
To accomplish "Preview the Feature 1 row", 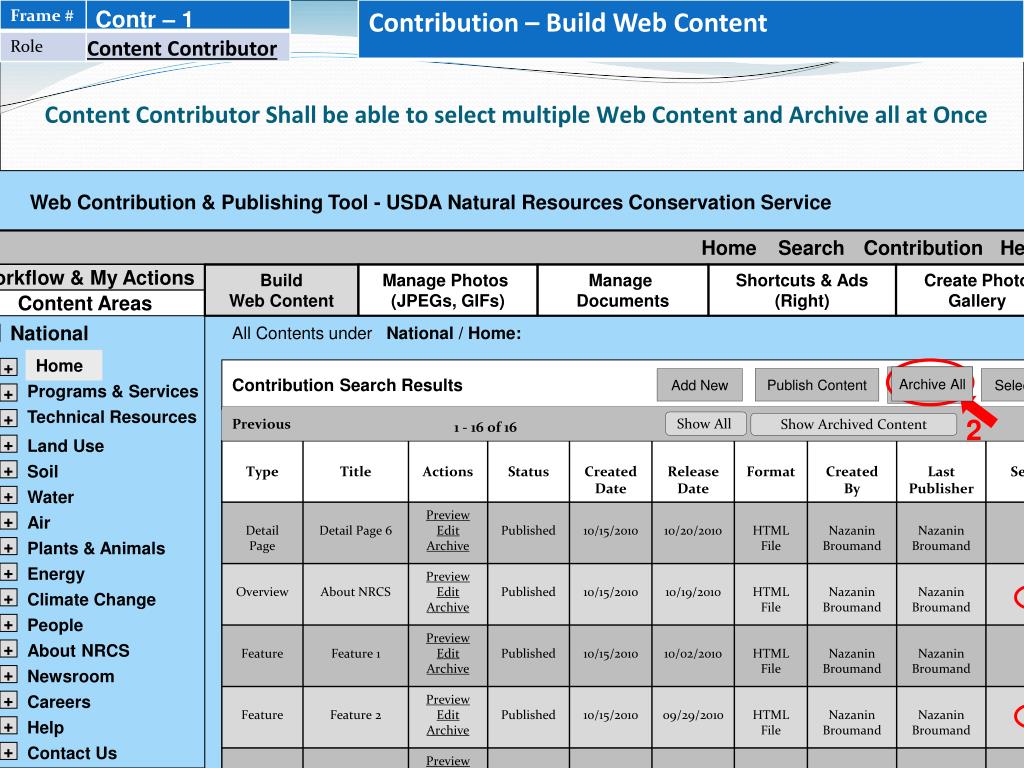I will coord(447,637).
